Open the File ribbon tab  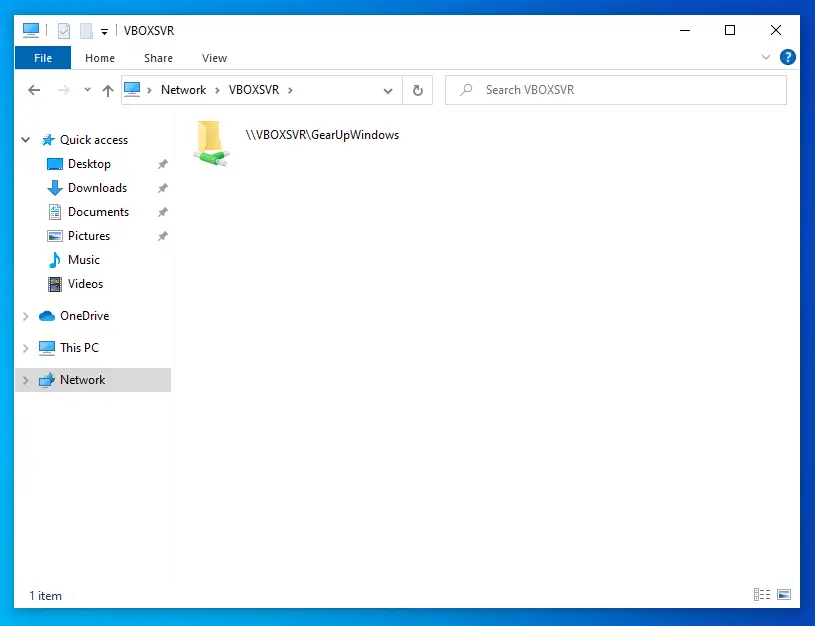pyautogui.click(x=43, y=58)
